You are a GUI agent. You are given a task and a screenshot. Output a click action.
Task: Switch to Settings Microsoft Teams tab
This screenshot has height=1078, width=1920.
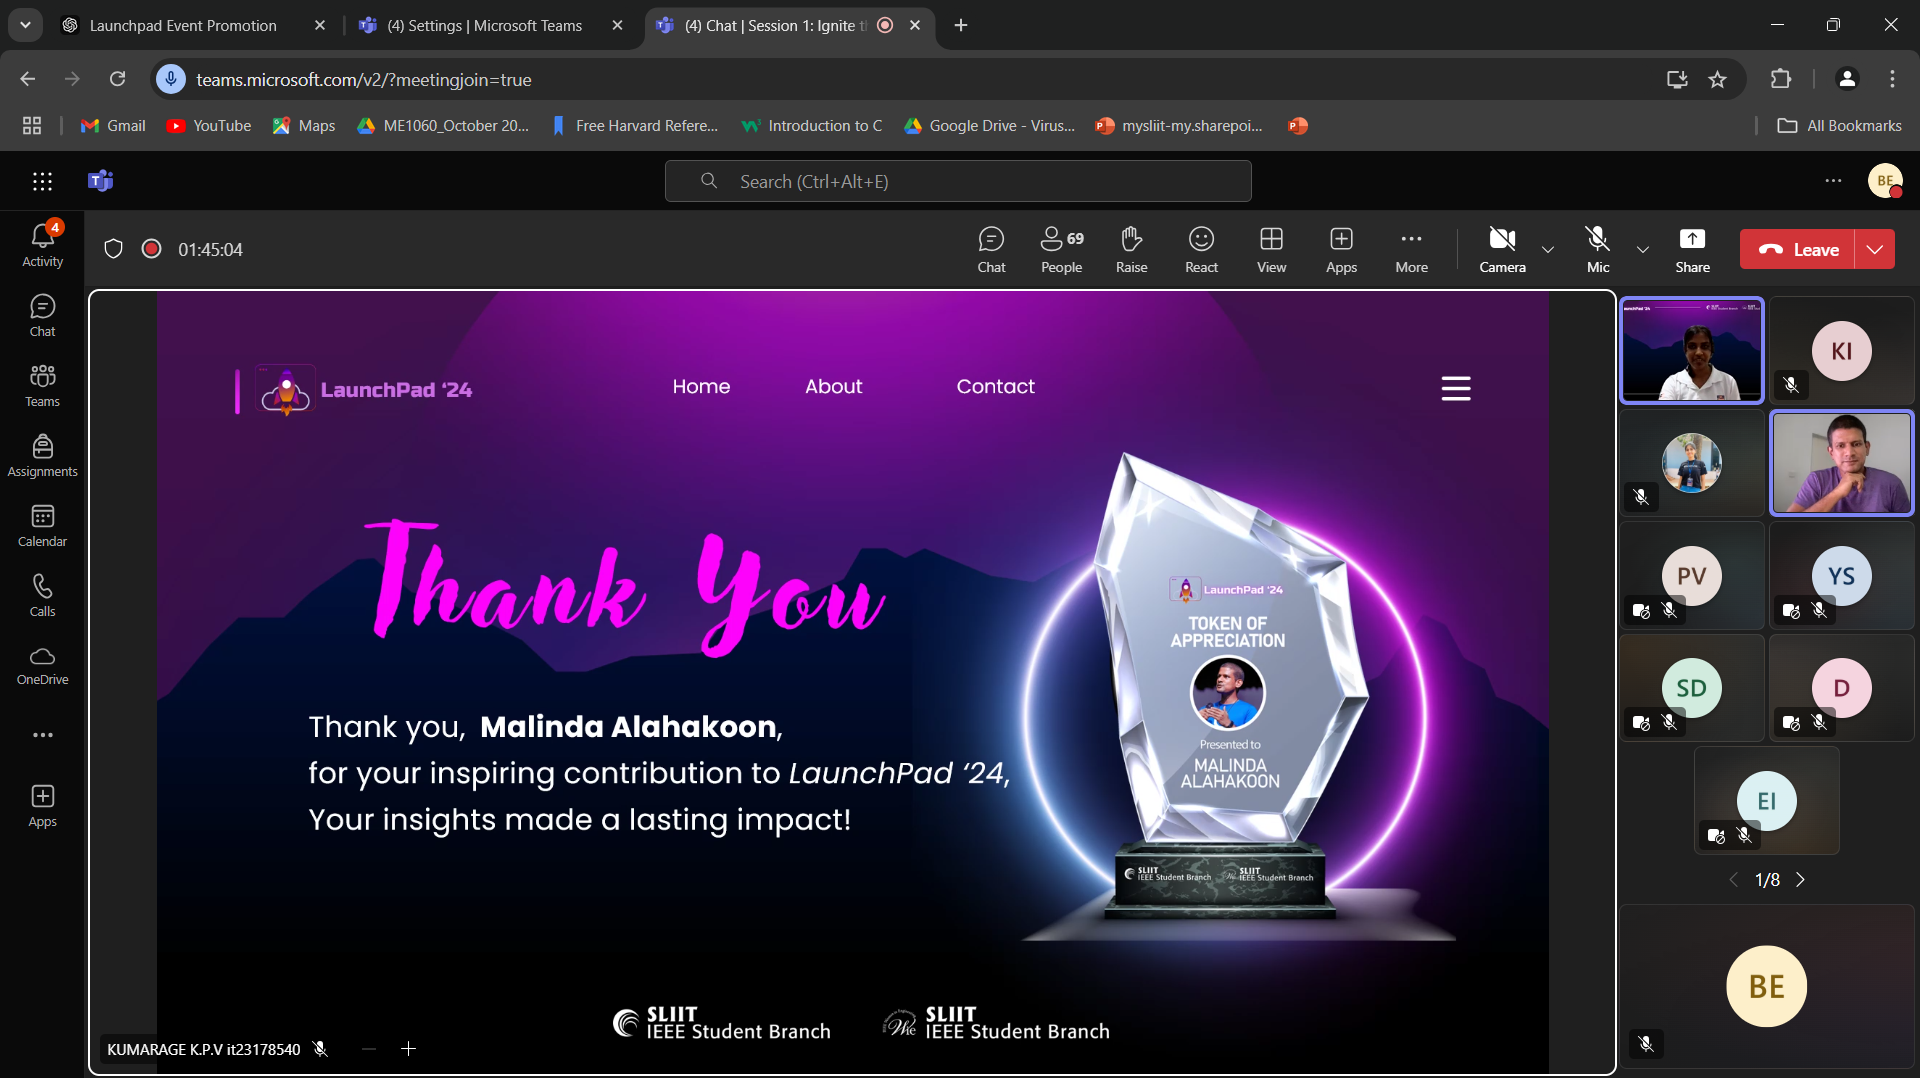(x=484, y=26)
